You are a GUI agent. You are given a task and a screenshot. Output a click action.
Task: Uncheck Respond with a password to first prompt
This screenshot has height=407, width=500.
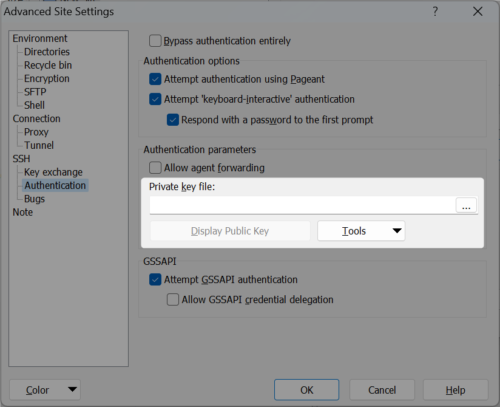pyautogui.click(x=173, y=120)
